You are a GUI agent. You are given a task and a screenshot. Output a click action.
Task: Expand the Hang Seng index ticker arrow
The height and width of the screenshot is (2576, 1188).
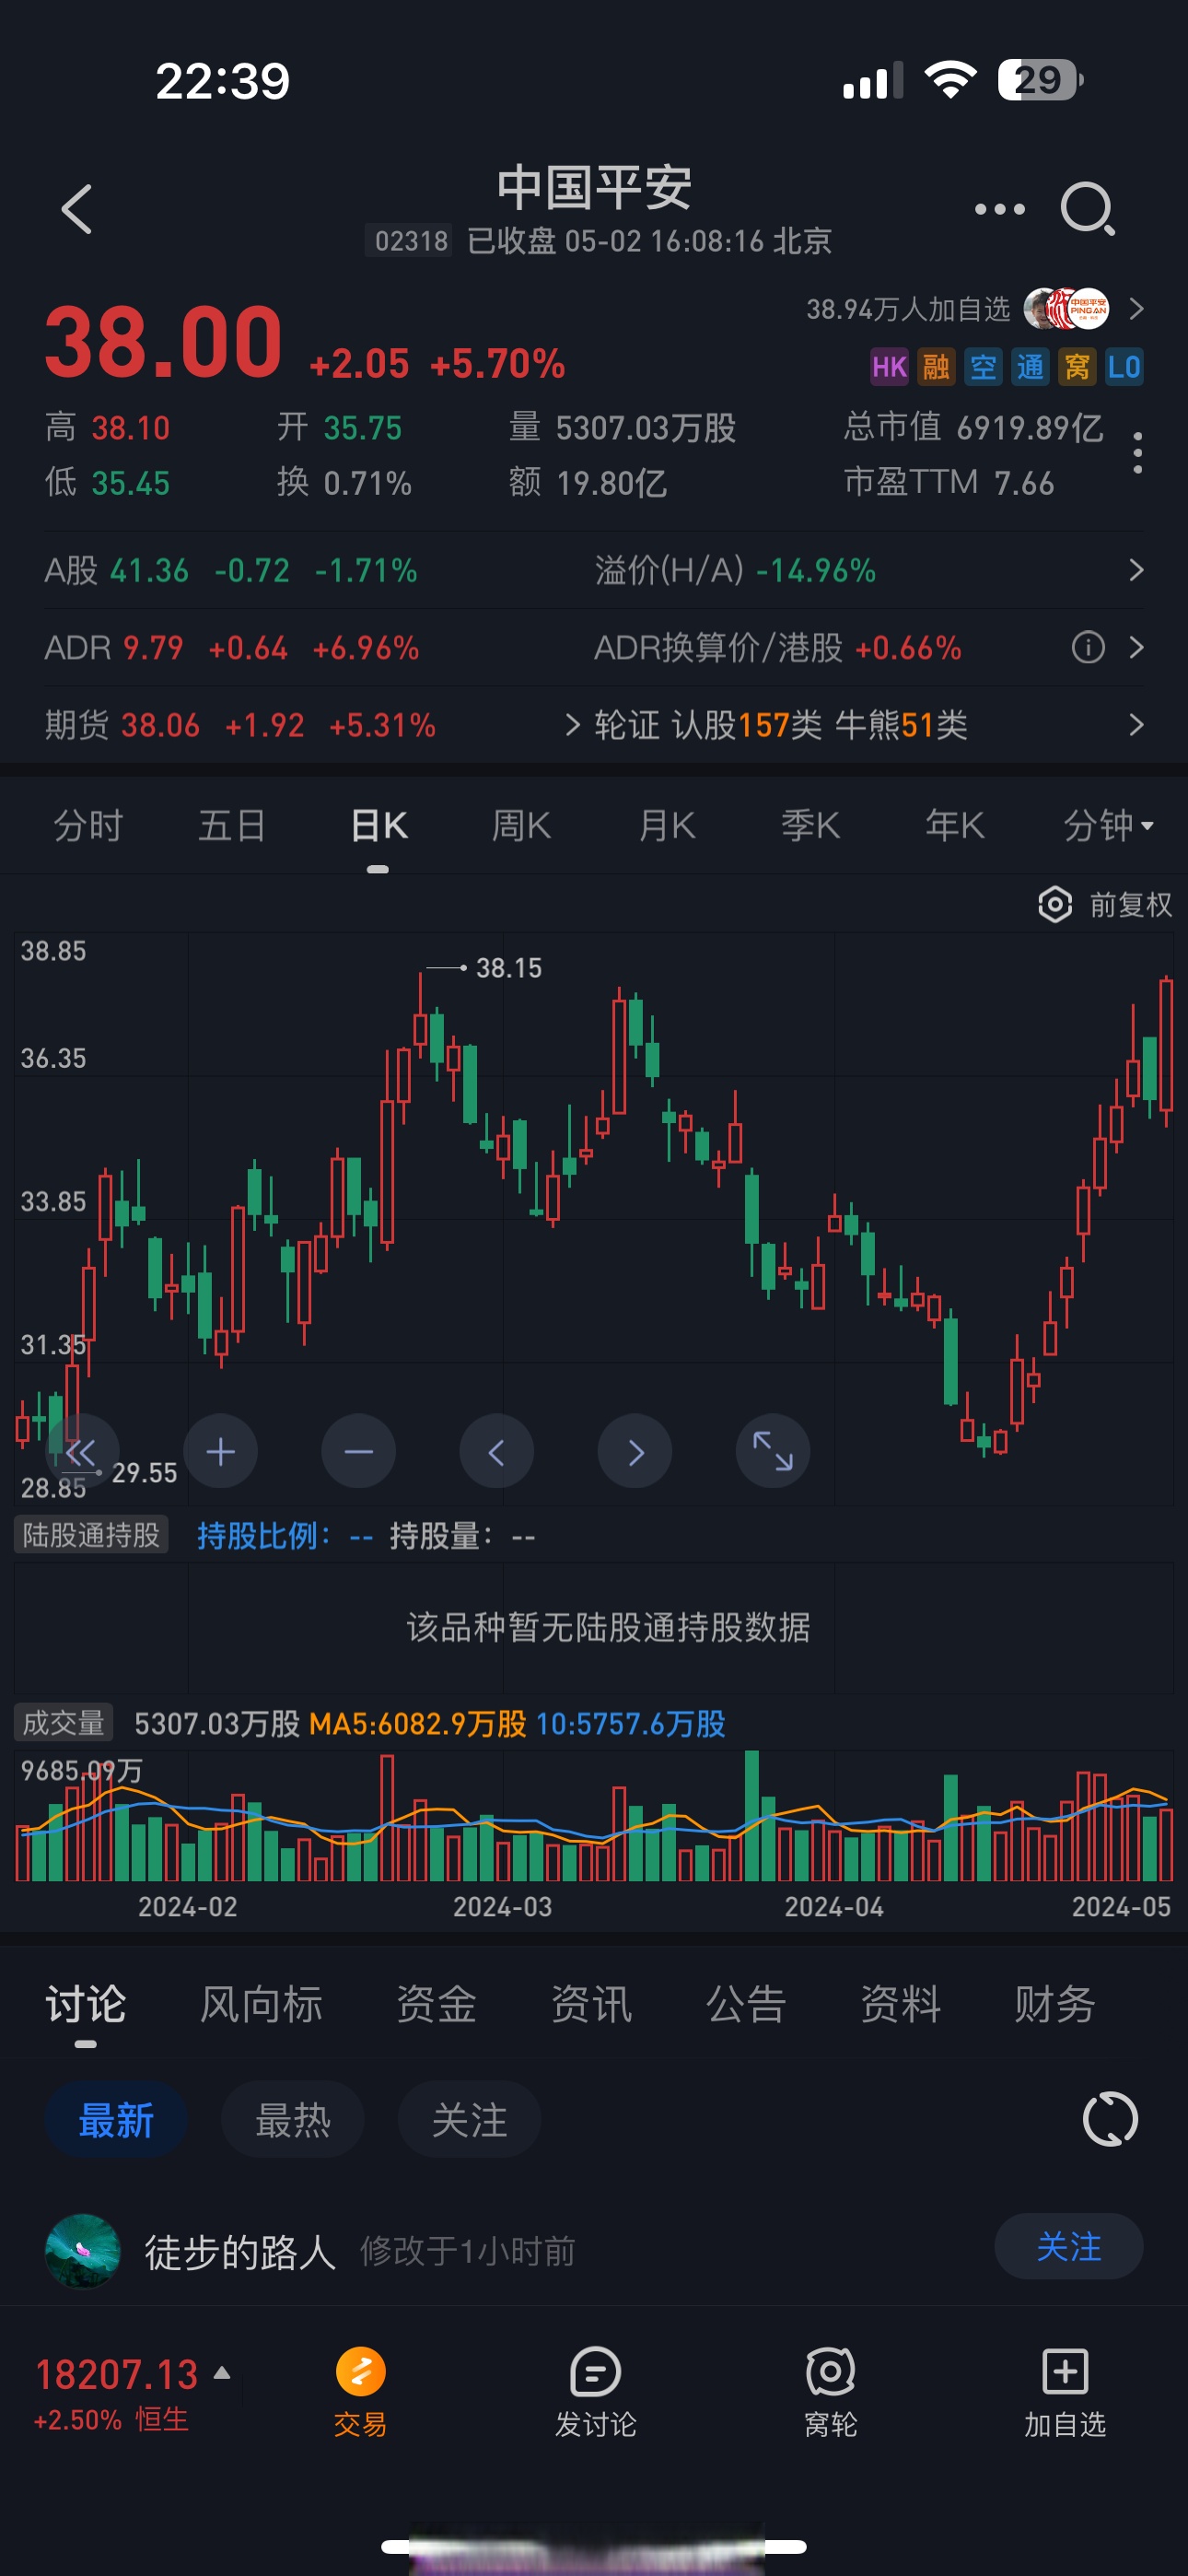coord(222,2372)
